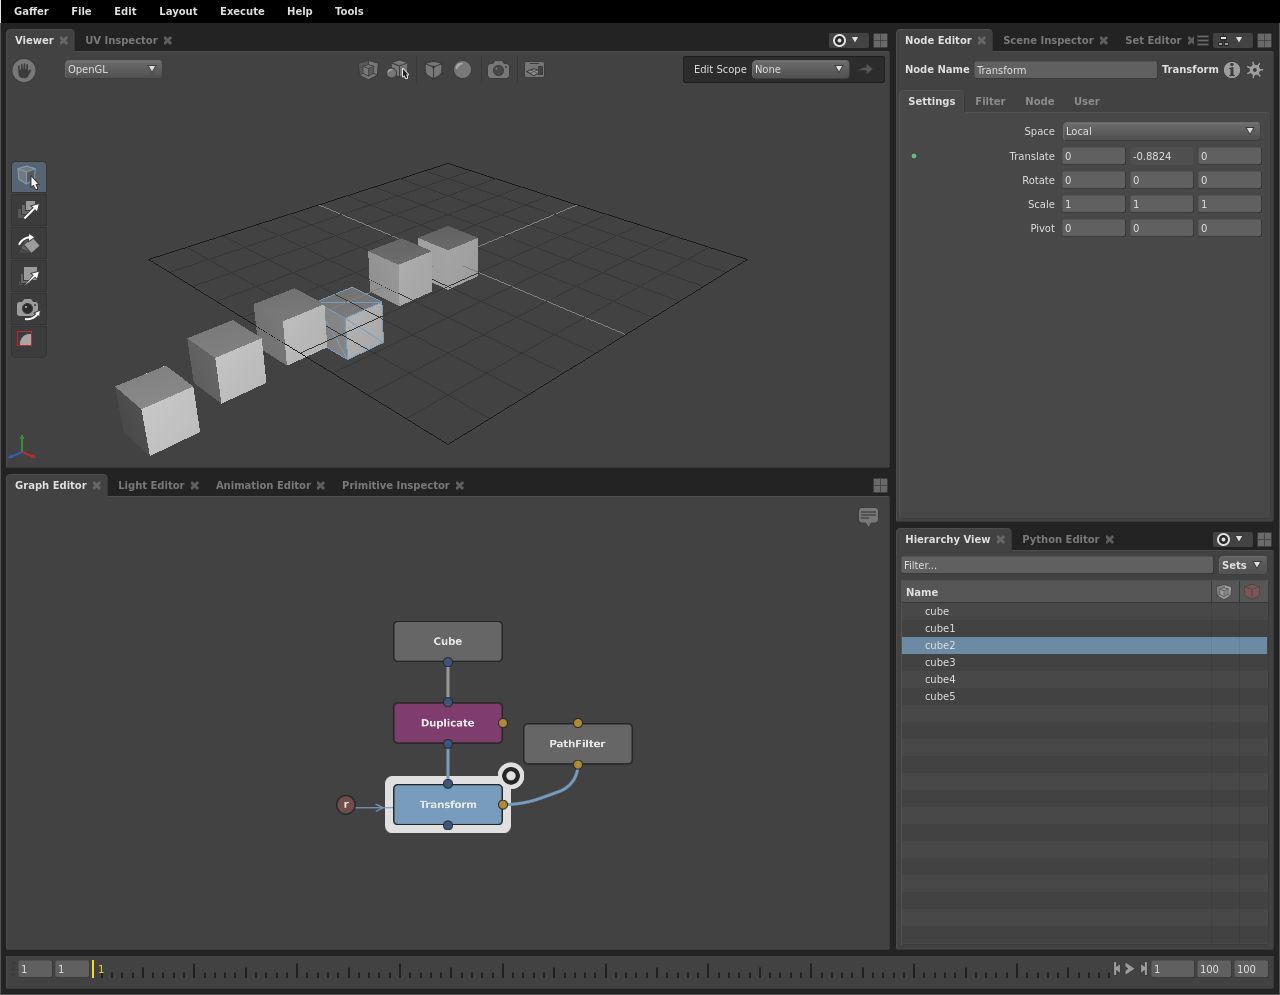This screenshot has height=995, width=1280.
Task: Click the Sets button in Hierarchy View
Action: [x=1241, y=565]
